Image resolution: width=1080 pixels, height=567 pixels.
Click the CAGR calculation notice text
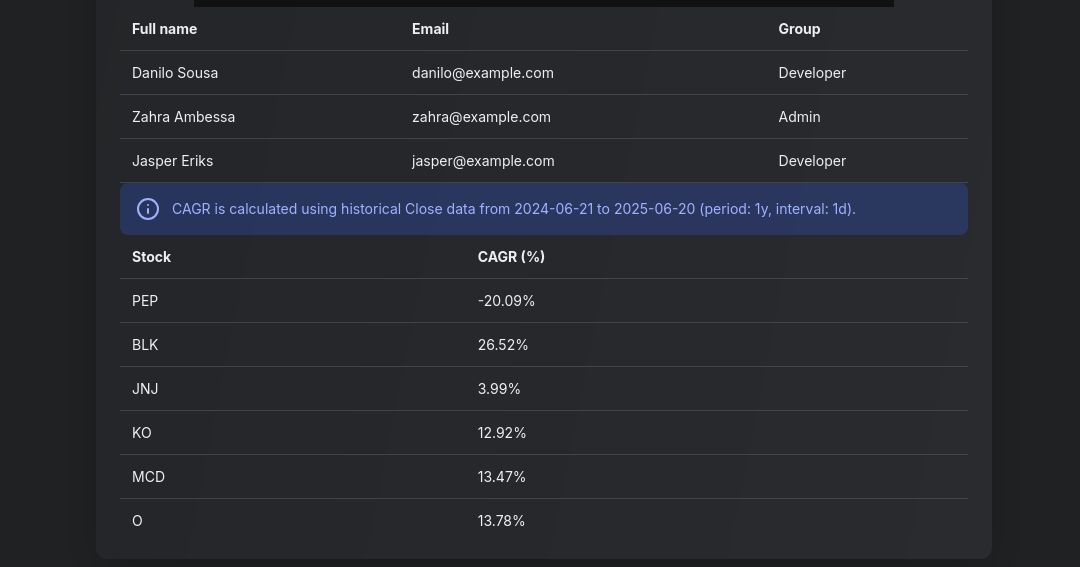514,209
